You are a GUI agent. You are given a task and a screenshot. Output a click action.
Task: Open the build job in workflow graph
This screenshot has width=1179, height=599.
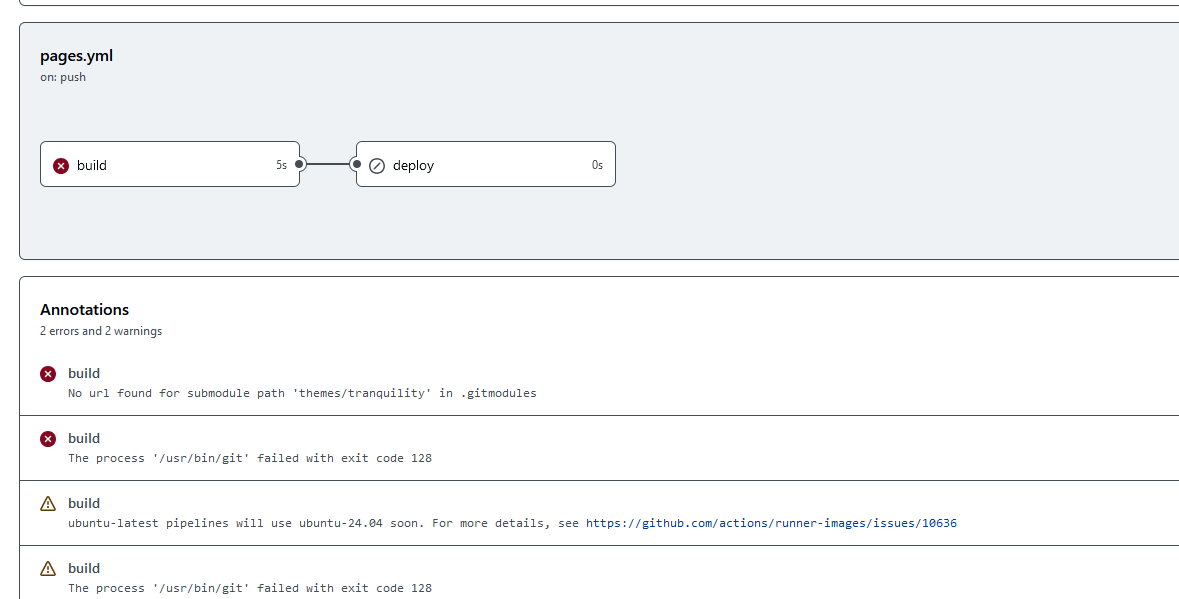[170, 164]
